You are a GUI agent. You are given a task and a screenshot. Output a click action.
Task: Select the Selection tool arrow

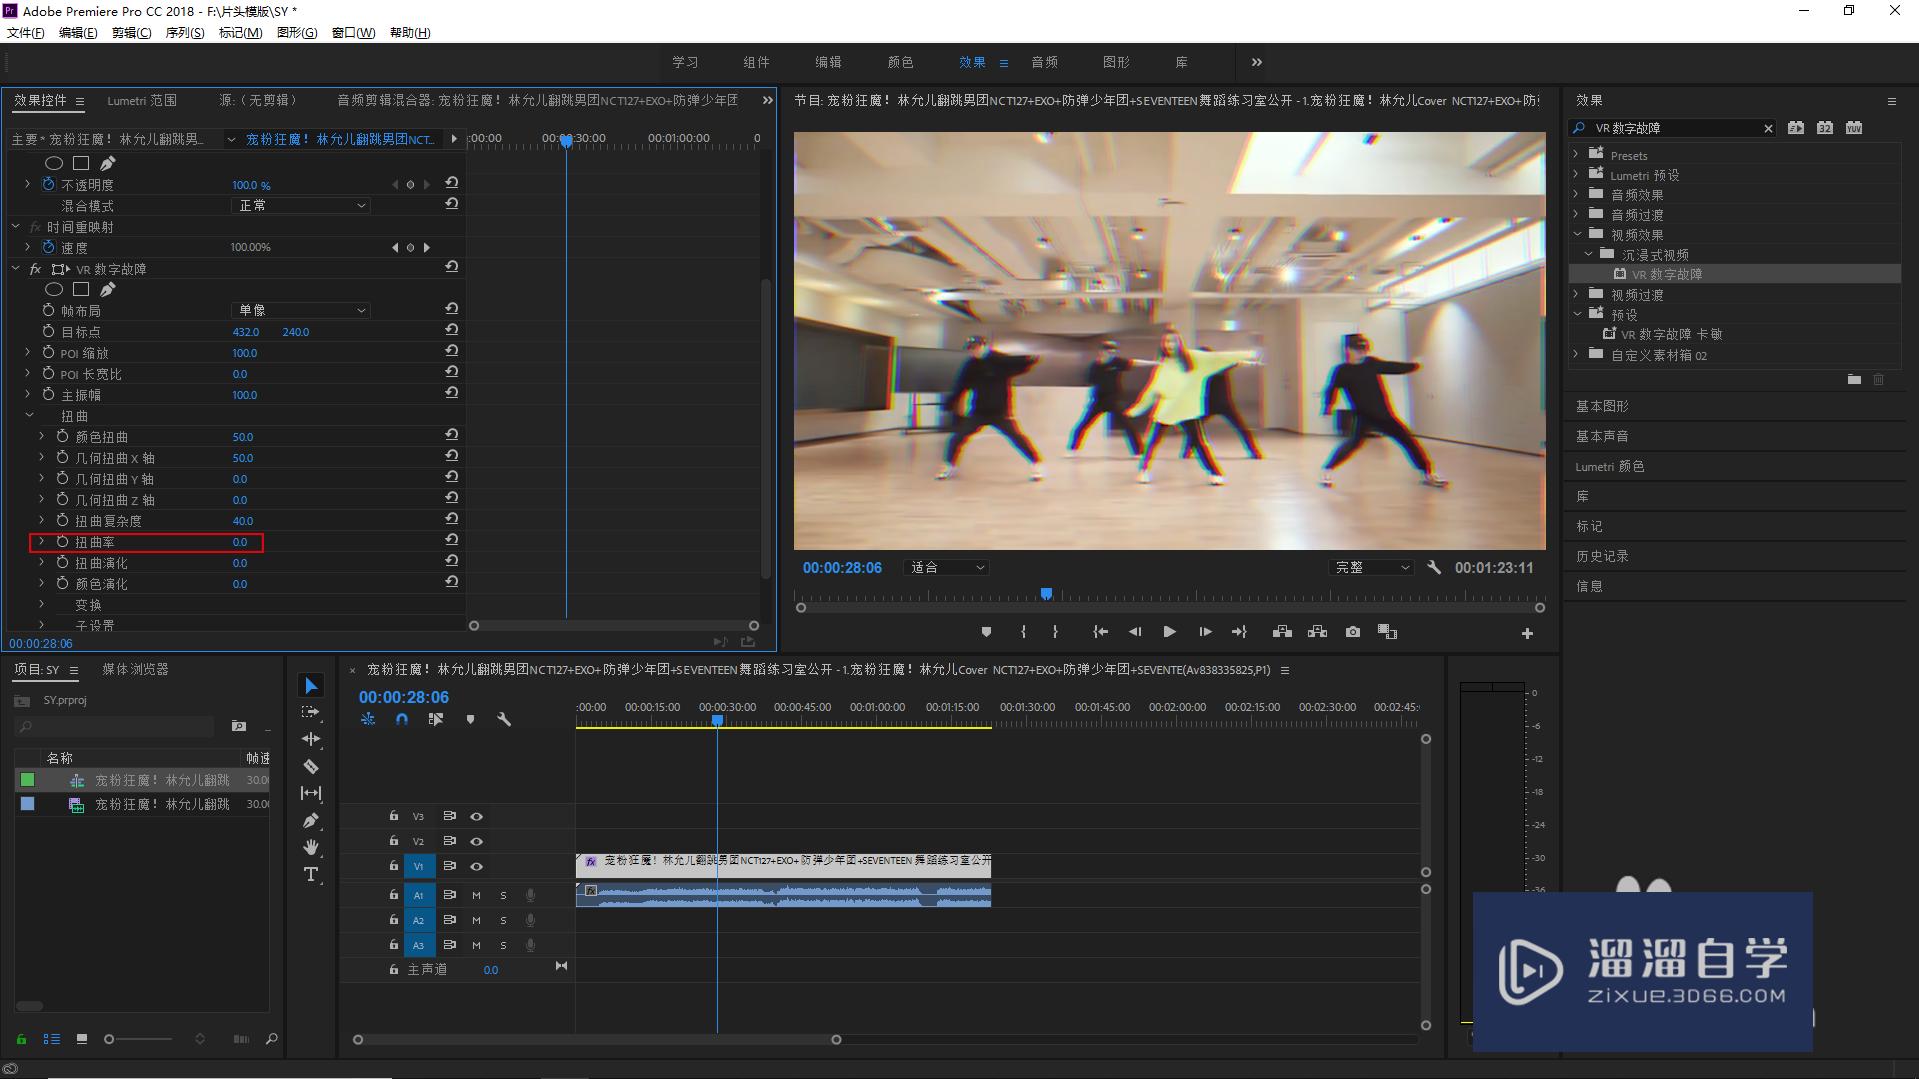tap(311, 685)
